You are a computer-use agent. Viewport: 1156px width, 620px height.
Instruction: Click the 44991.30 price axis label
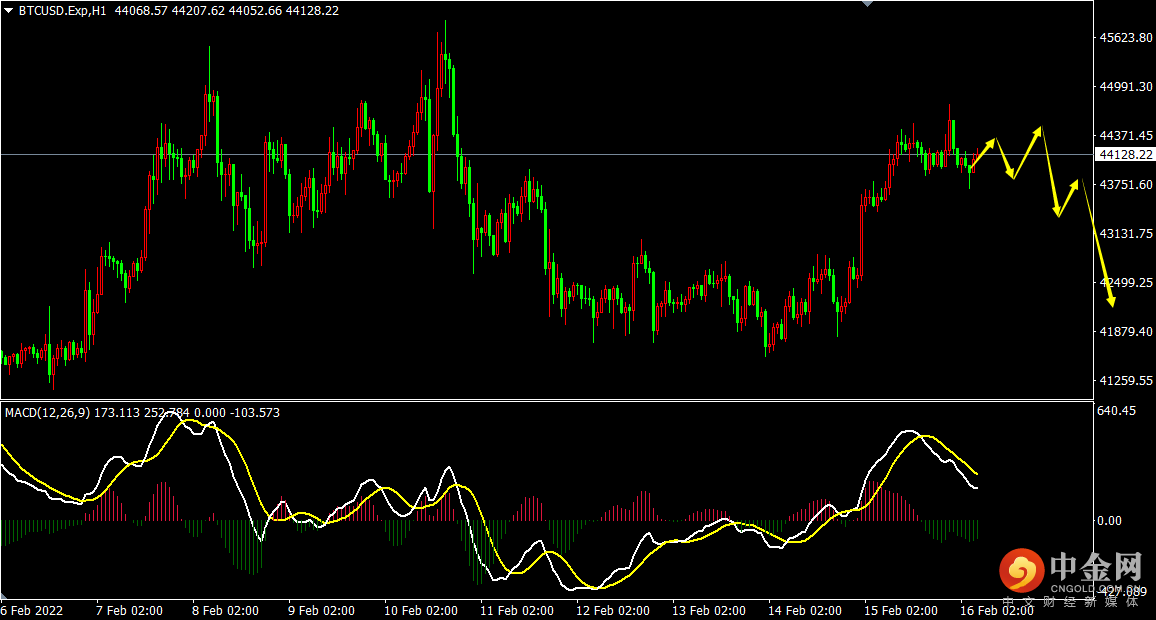(1126, 87)
